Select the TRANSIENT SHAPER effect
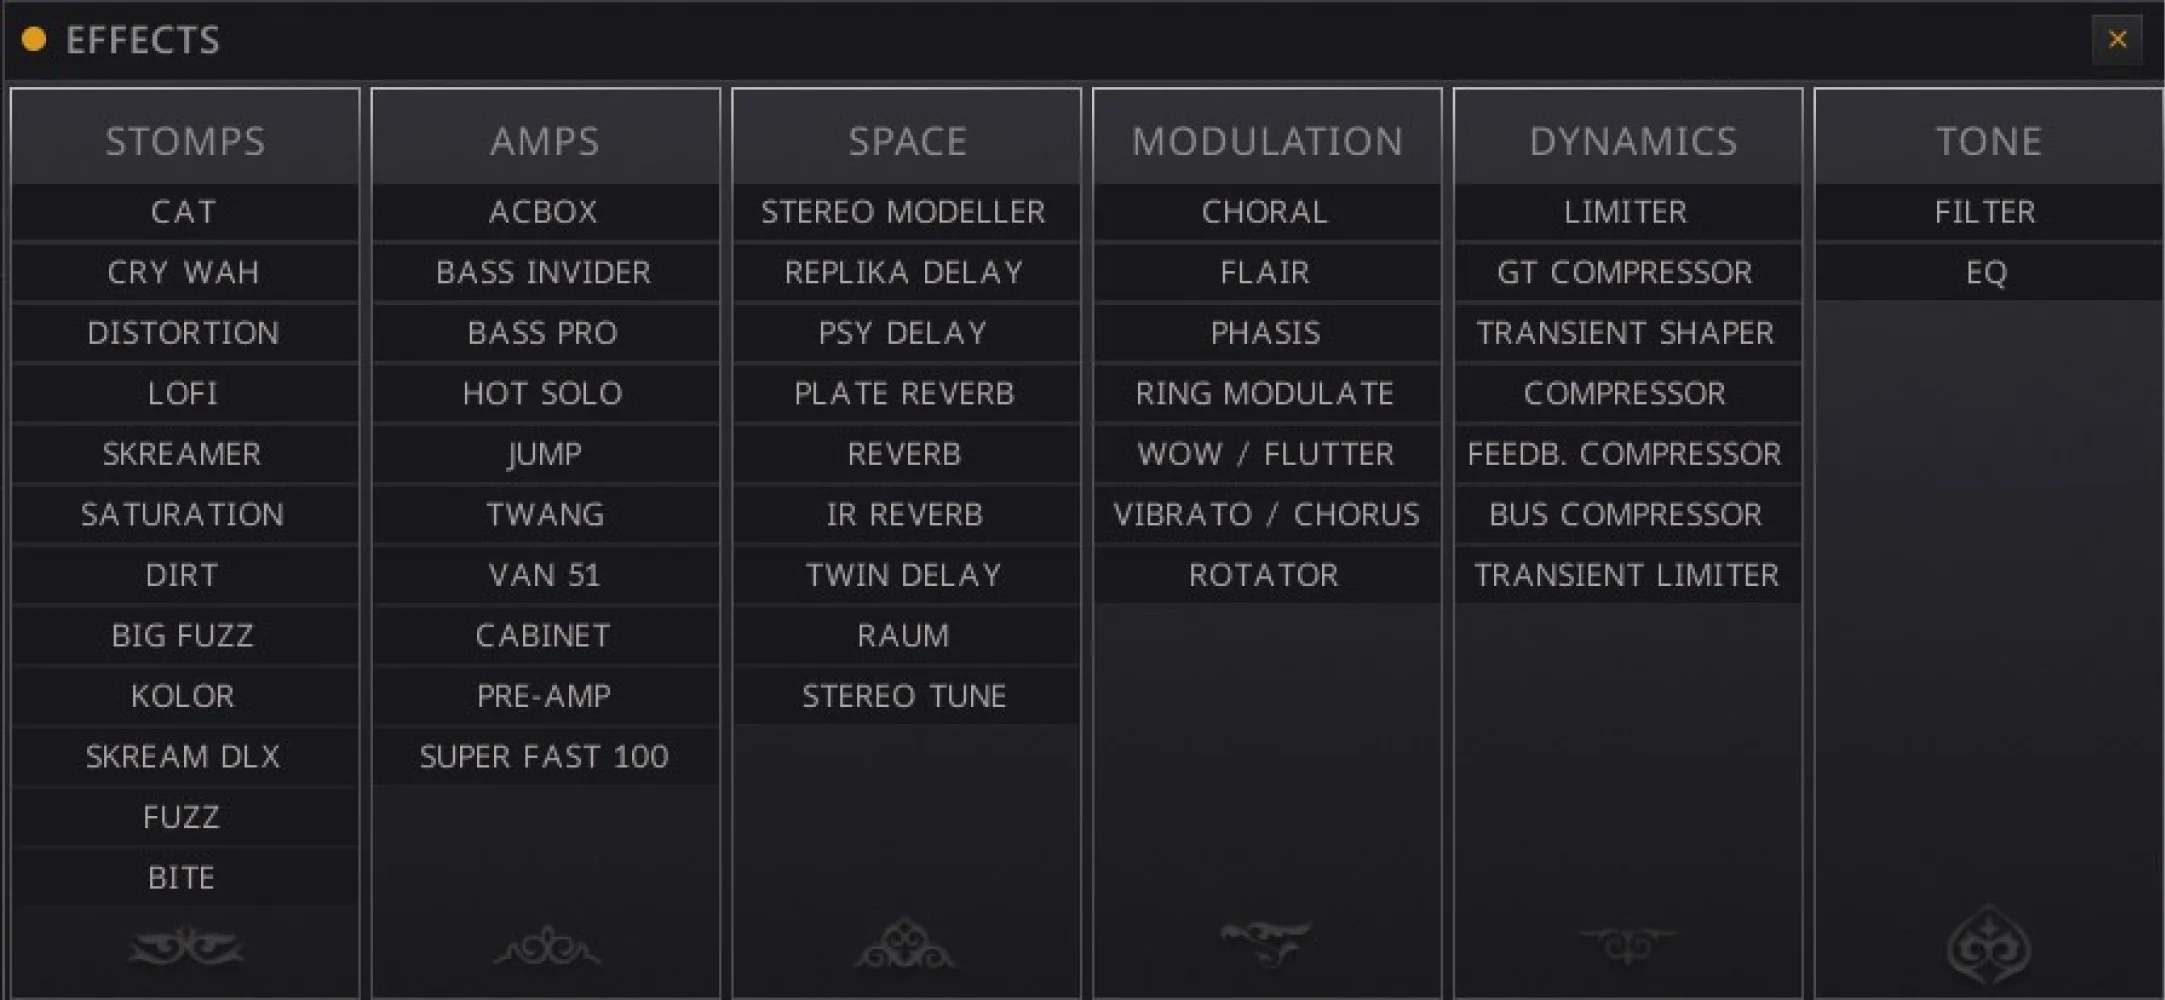Viewport: 2165px width, 1000px height. [1627, 332]
